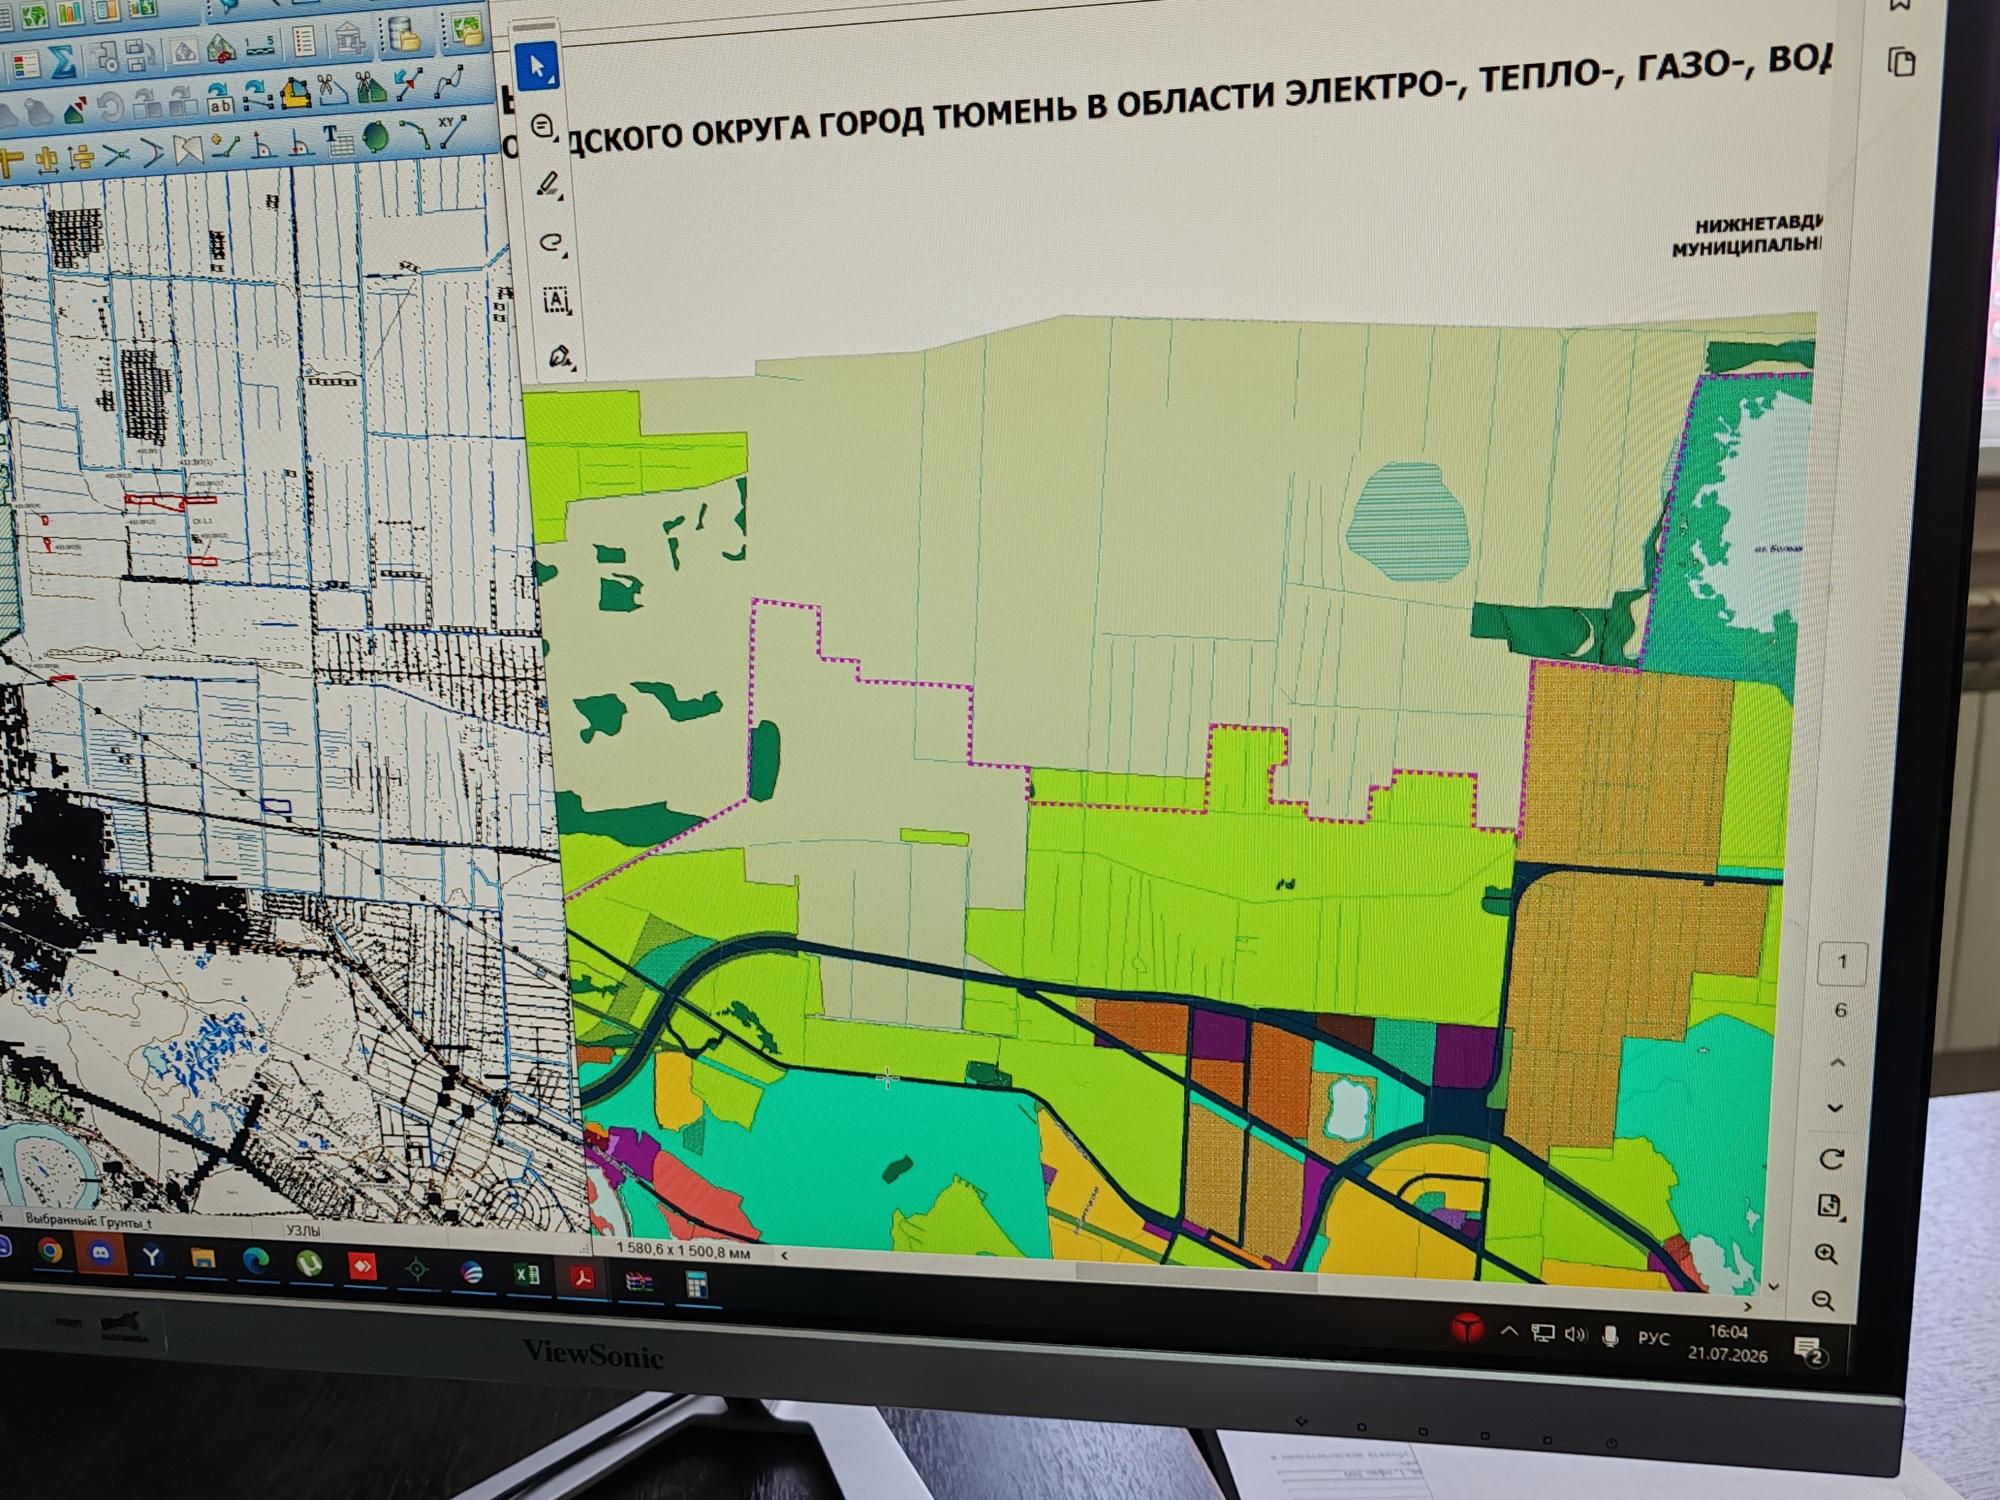Select the text box tool in PDF toolbar
Viewport: 2000px width, 1500px height.
click(556, 300)
